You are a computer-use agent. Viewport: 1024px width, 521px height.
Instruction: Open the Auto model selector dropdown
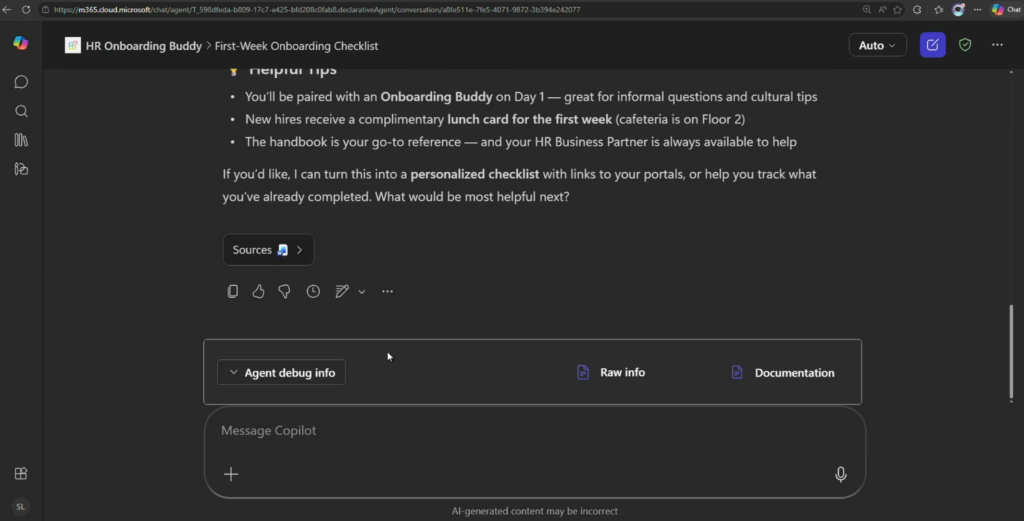[x=877, y=45]
